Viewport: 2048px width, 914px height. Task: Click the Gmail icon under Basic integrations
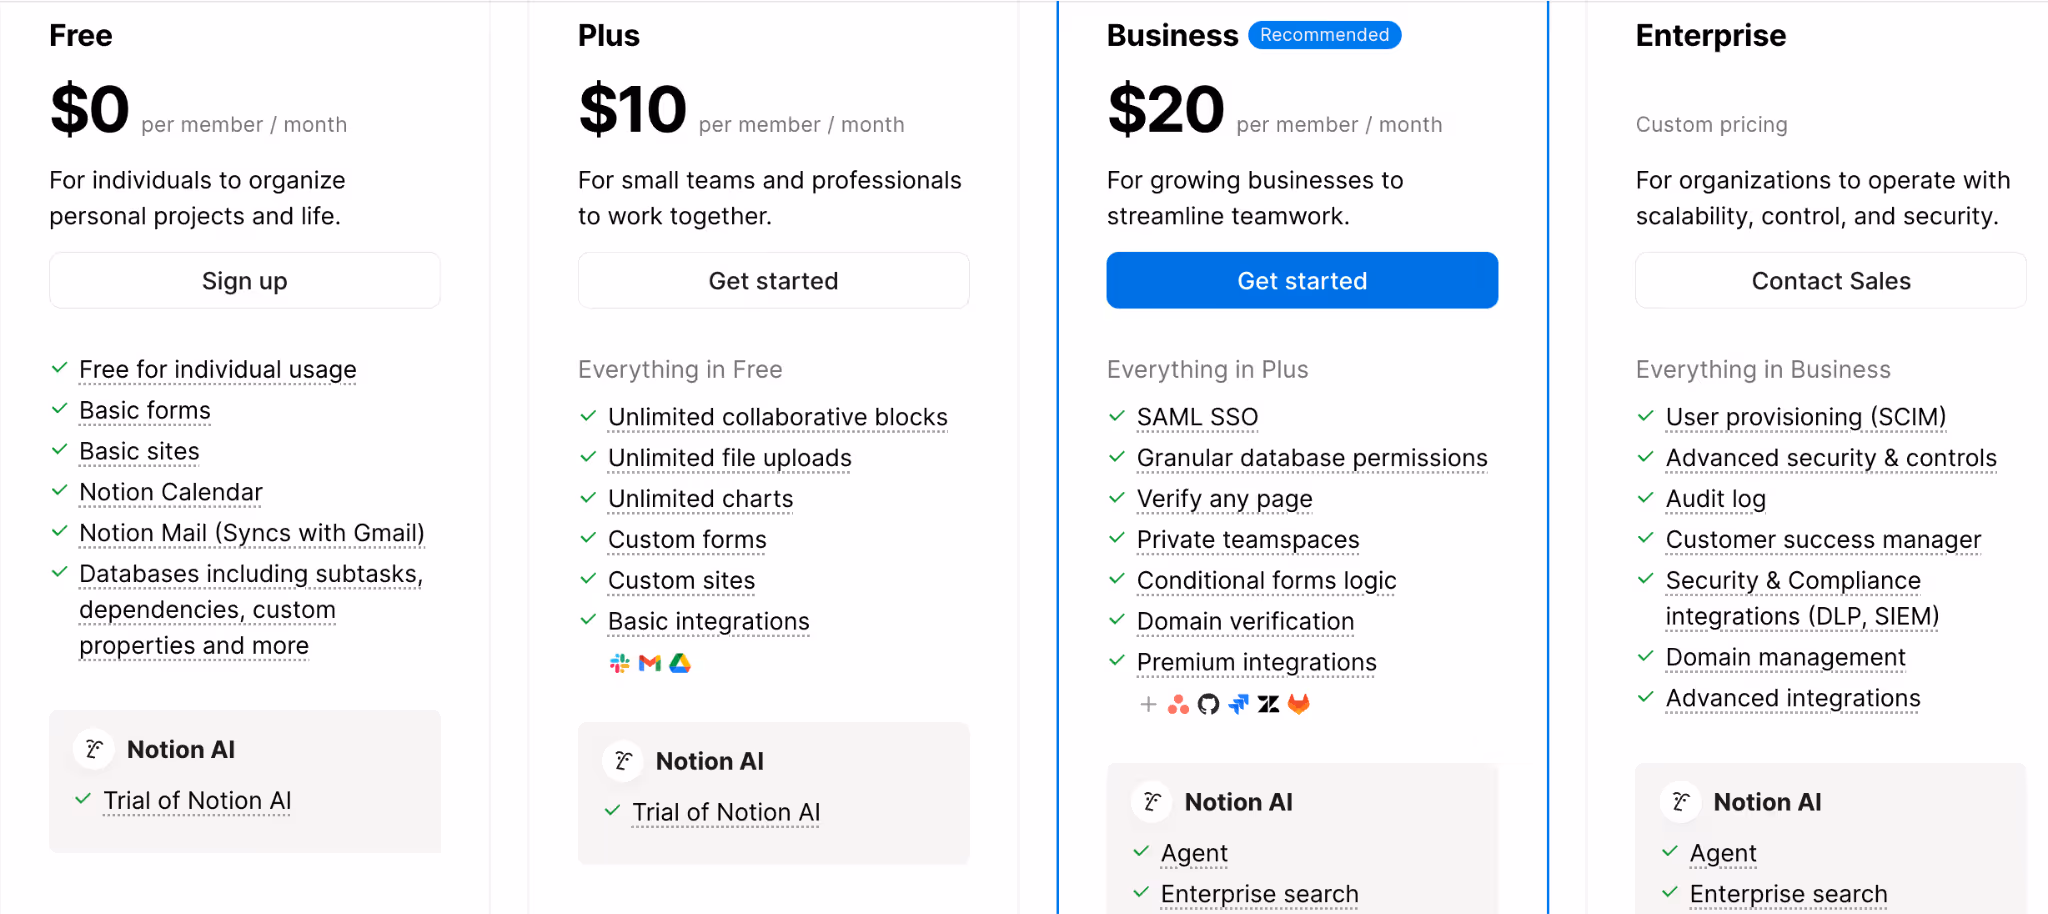tap(650, 663)
